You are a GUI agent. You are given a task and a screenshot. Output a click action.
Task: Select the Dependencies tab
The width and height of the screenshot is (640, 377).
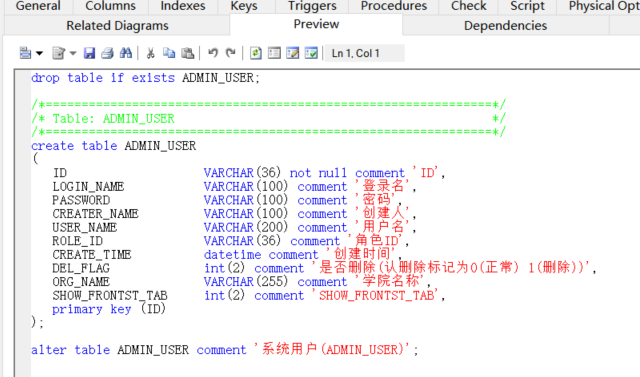[505, 25]
